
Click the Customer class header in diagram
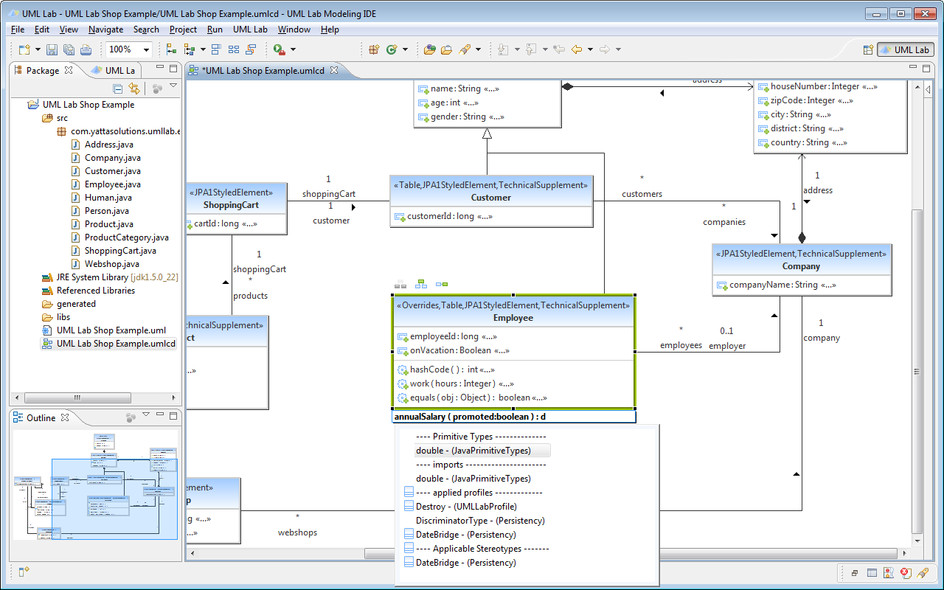click(x=491, y=191)
